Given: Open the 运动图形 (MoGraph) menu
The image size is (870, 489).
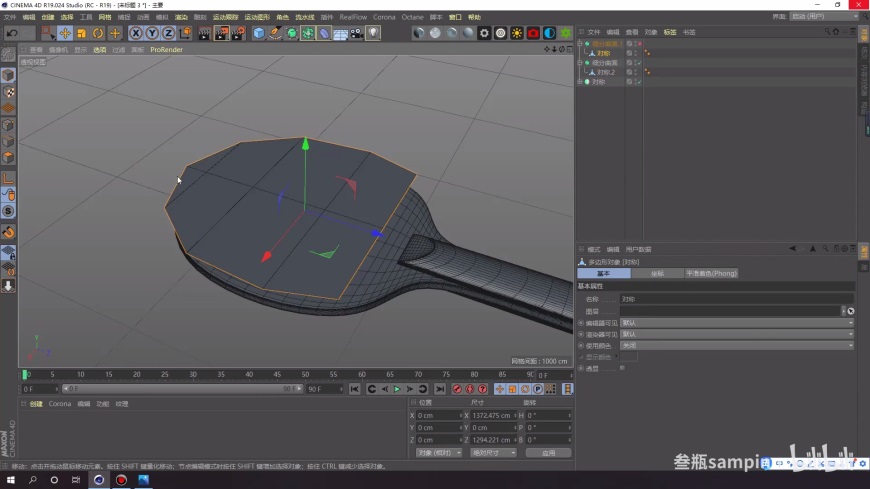Looking at the screenshot, I should pyautogui.click(x=257, y=17).
